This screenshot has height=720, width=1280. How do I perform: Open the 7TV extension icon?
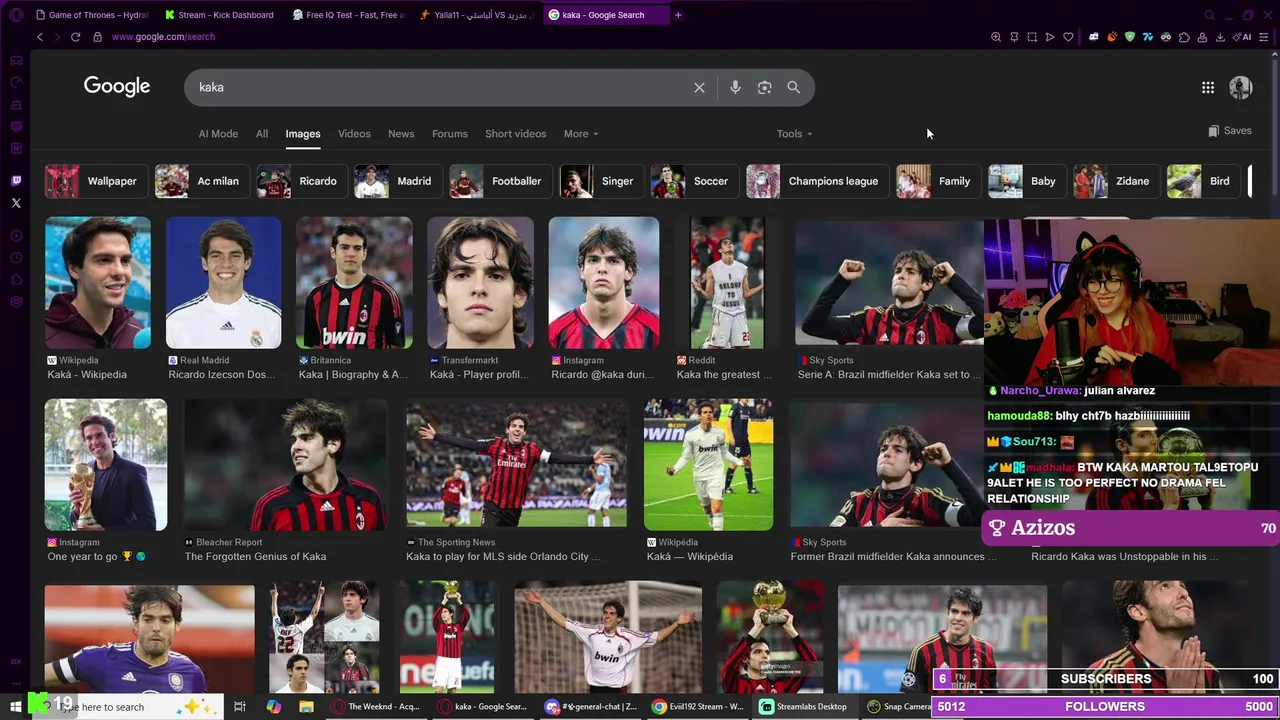tap(1148, 37)
